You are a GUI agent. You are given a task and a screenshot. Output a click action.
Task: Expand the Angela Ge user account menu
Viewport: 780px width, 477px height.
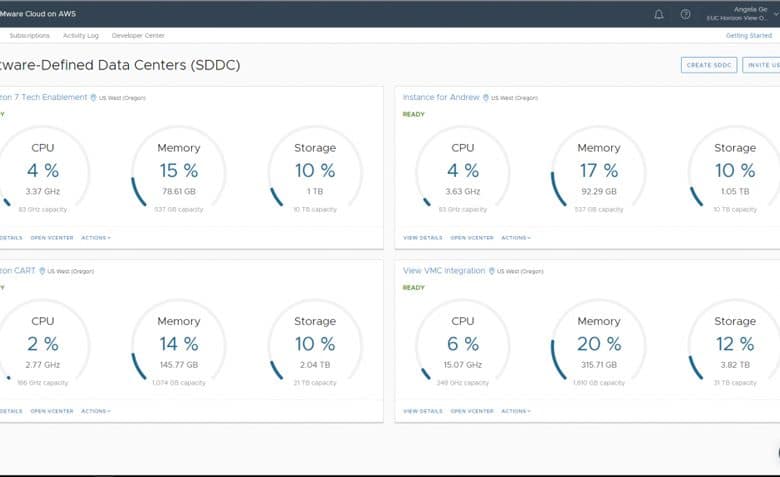741,14
